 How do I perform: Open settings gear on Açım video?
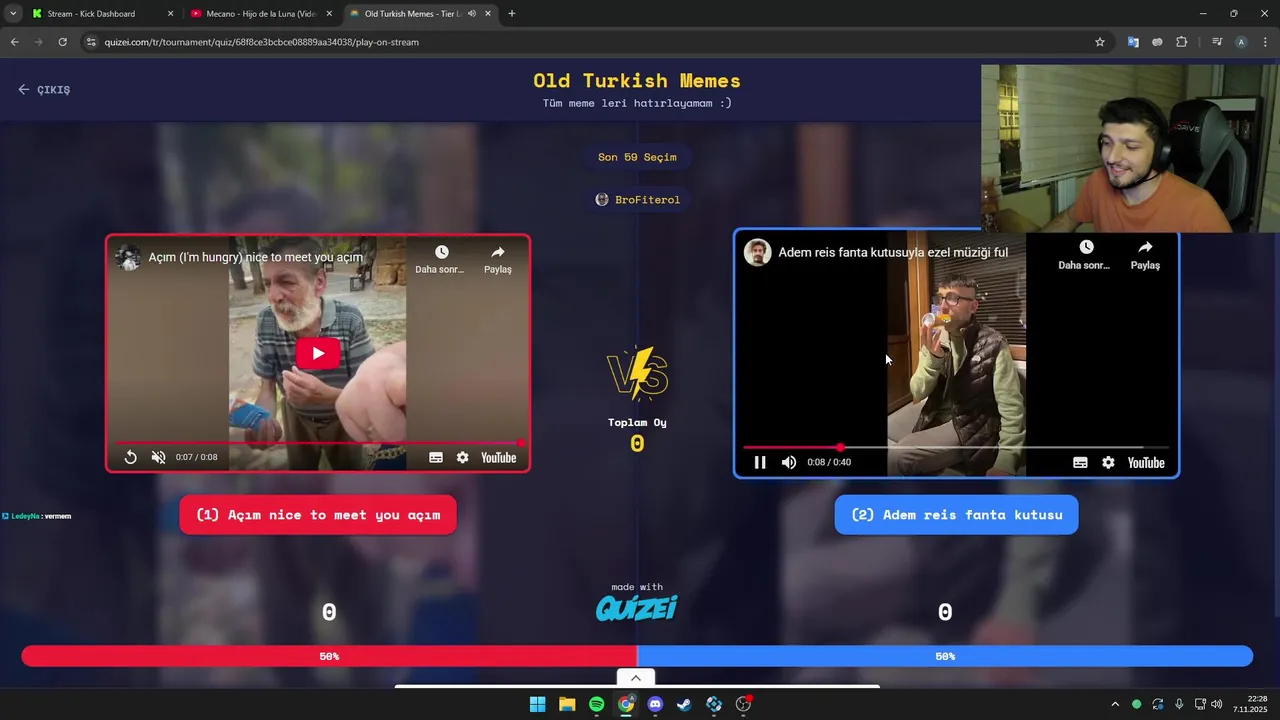pos(462,457)
